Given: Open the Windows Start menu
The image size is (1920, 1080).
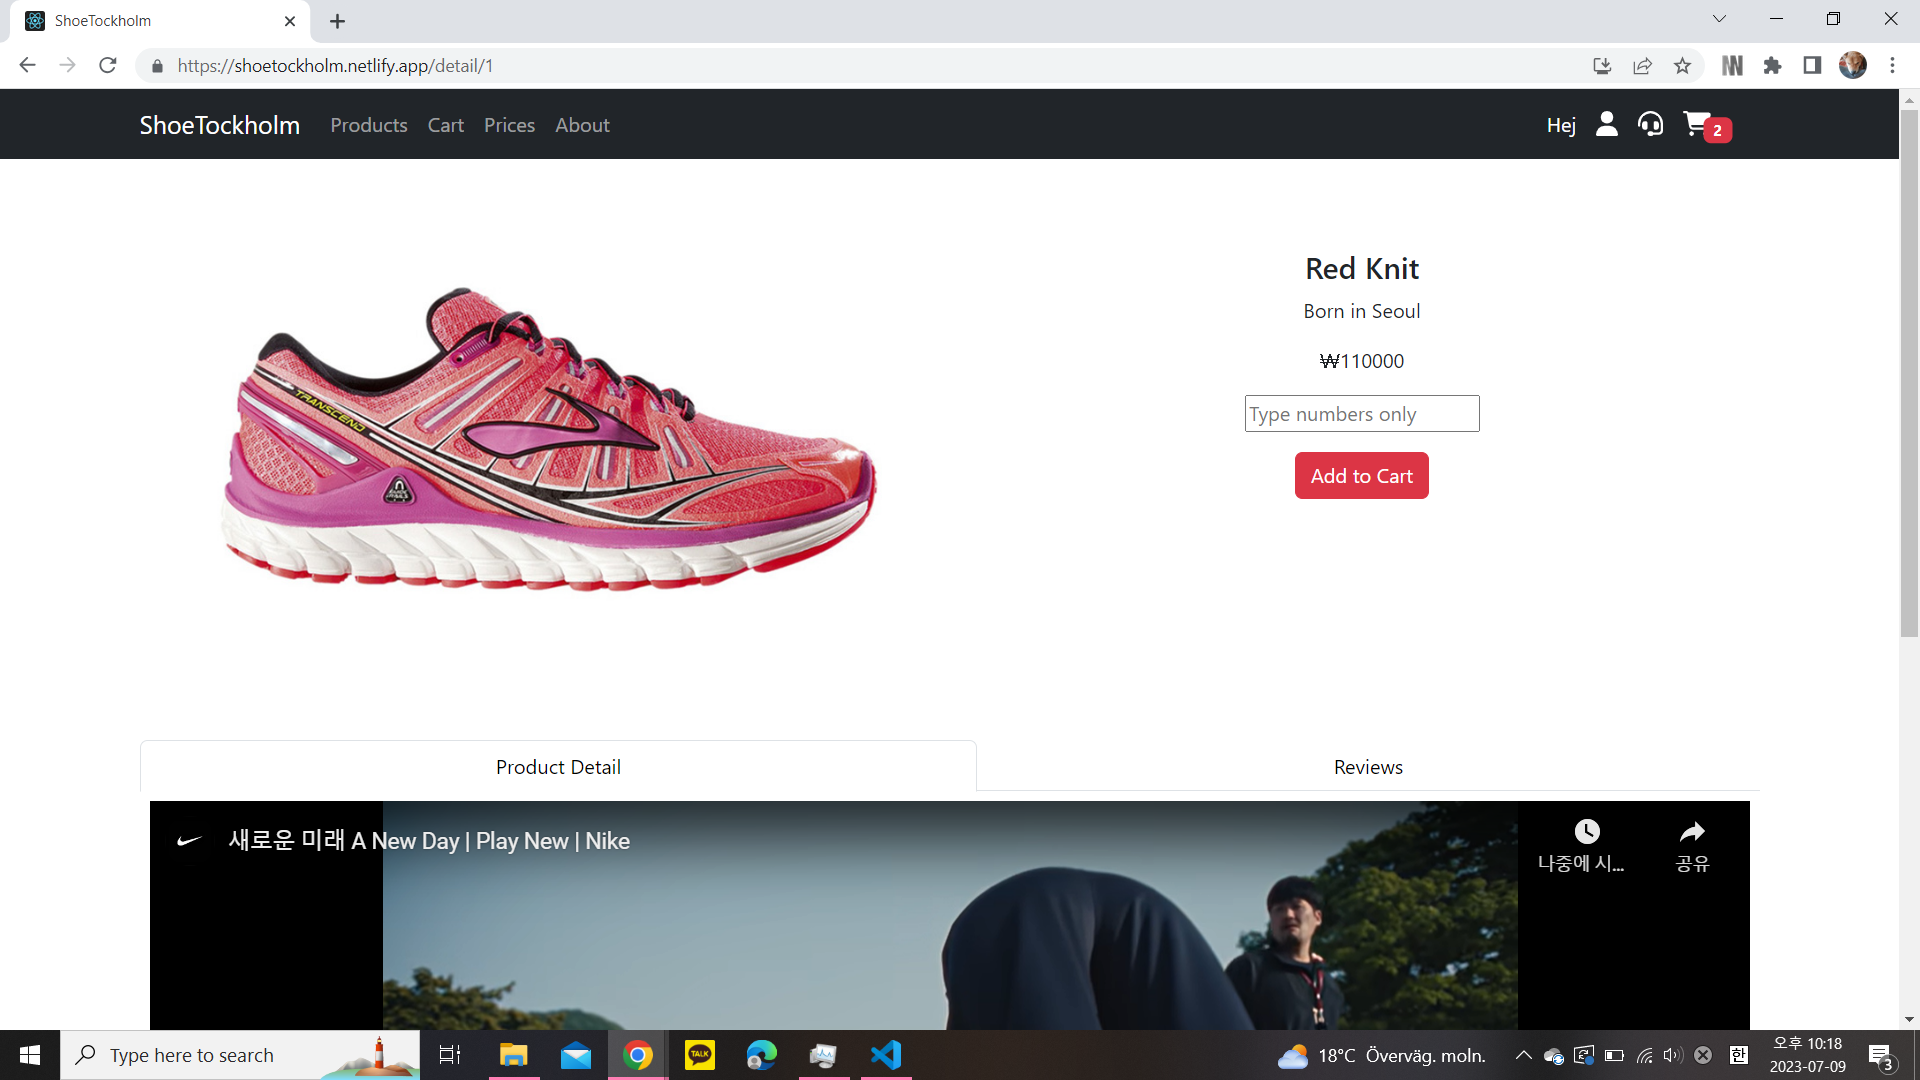Looking at the screenshot, I should click(x=30, y=1055).
